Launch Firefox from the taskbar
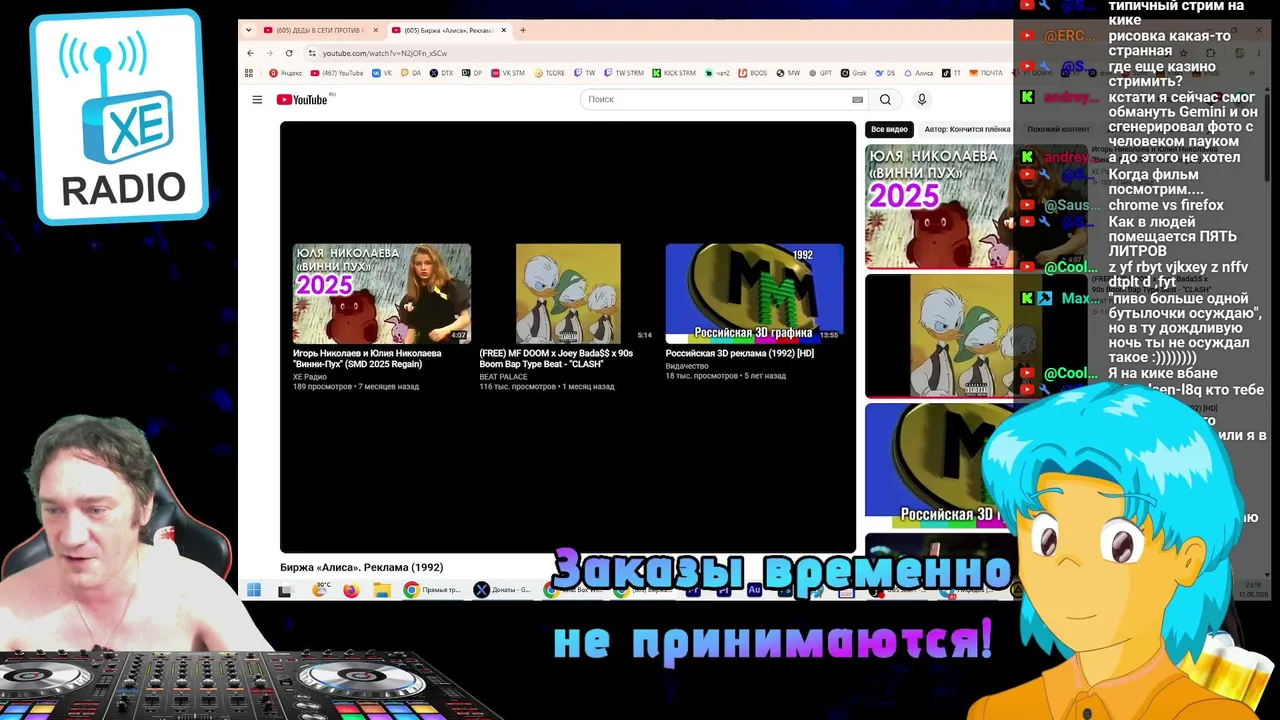 351,590
